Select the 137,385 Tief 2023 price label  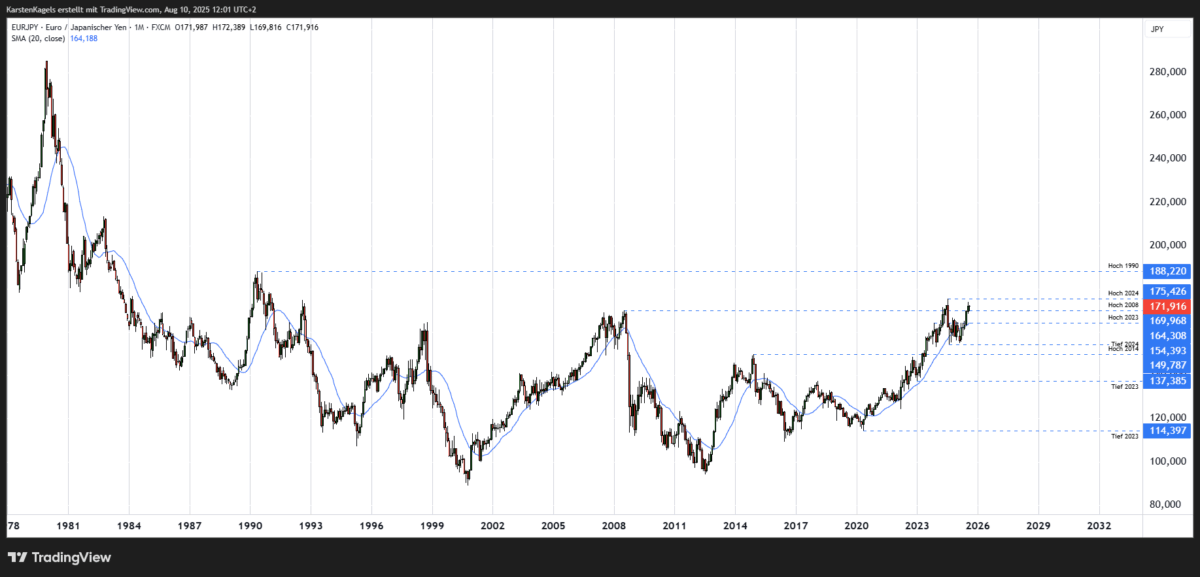point(1166,382)
